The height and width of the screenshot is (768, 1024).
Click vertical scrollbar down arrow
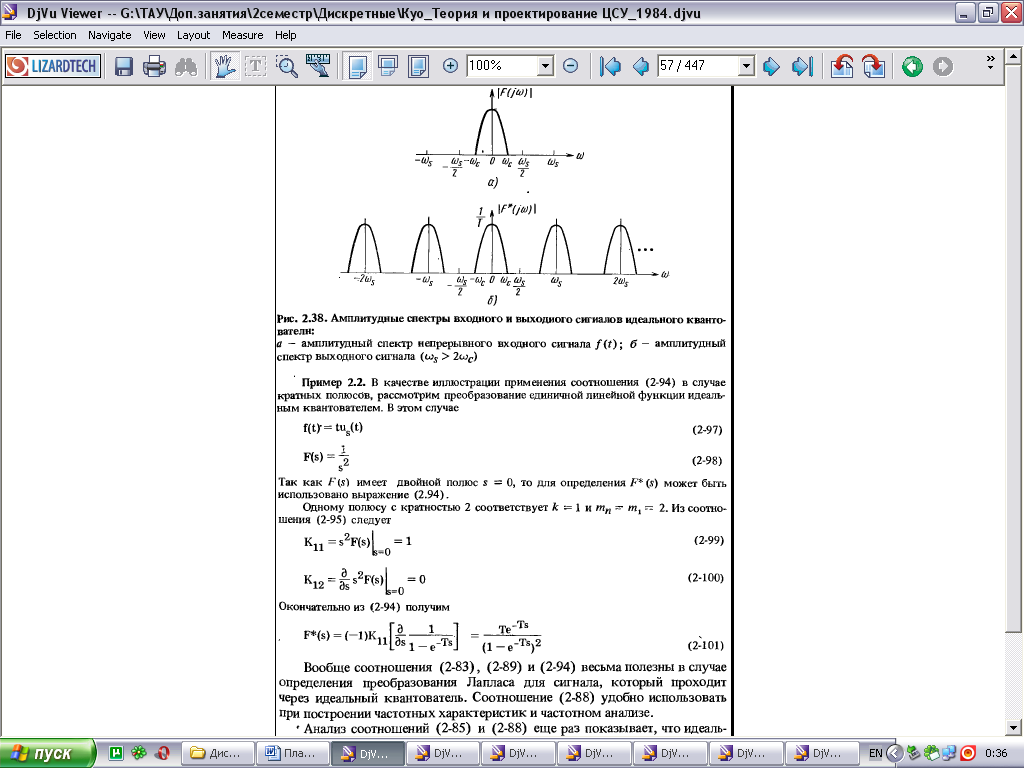click(1013, 728)
